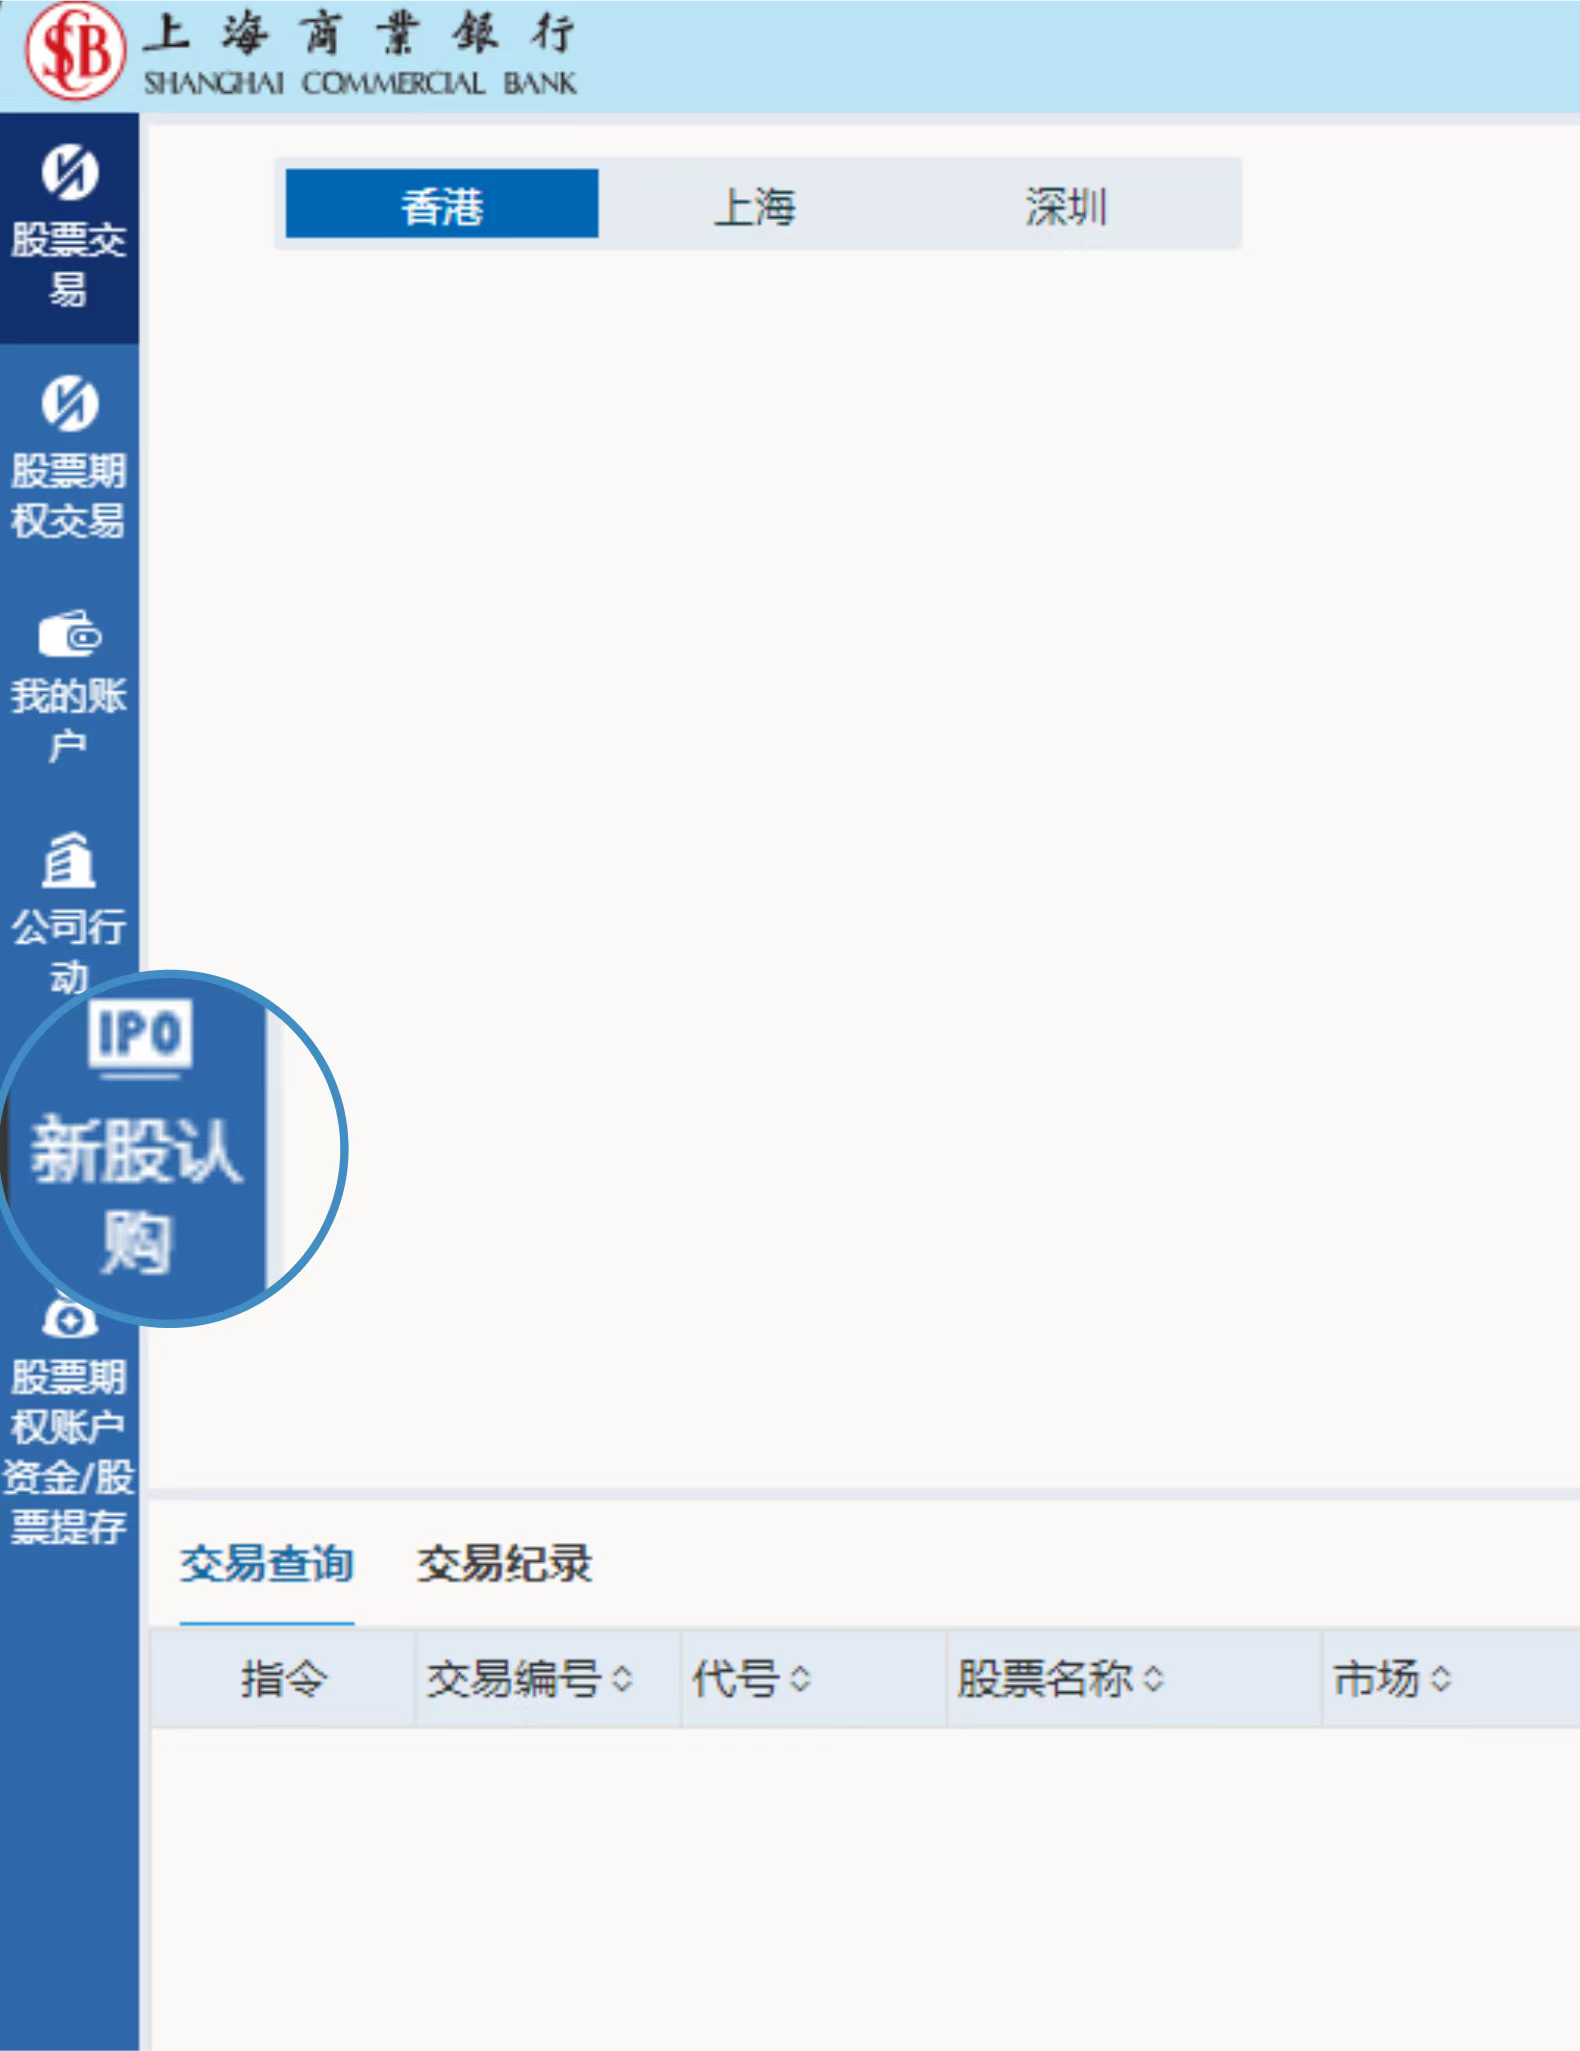This screenshot has height=2051, width=1580.
Task: Open the 公司行动 building icon
Action: tap(68, 860)
